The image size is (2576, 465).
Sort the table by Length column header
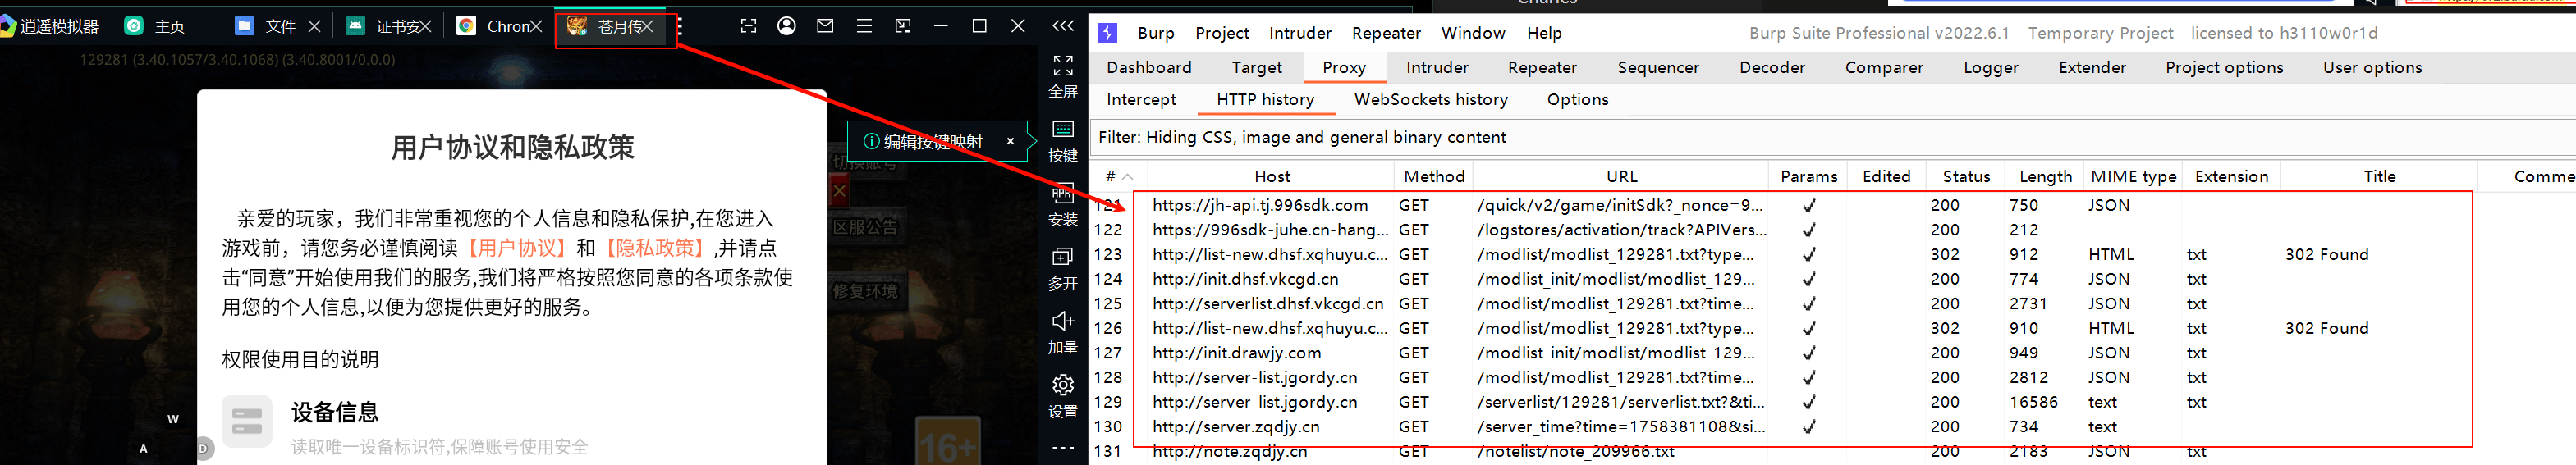(x=2045, y=176)
